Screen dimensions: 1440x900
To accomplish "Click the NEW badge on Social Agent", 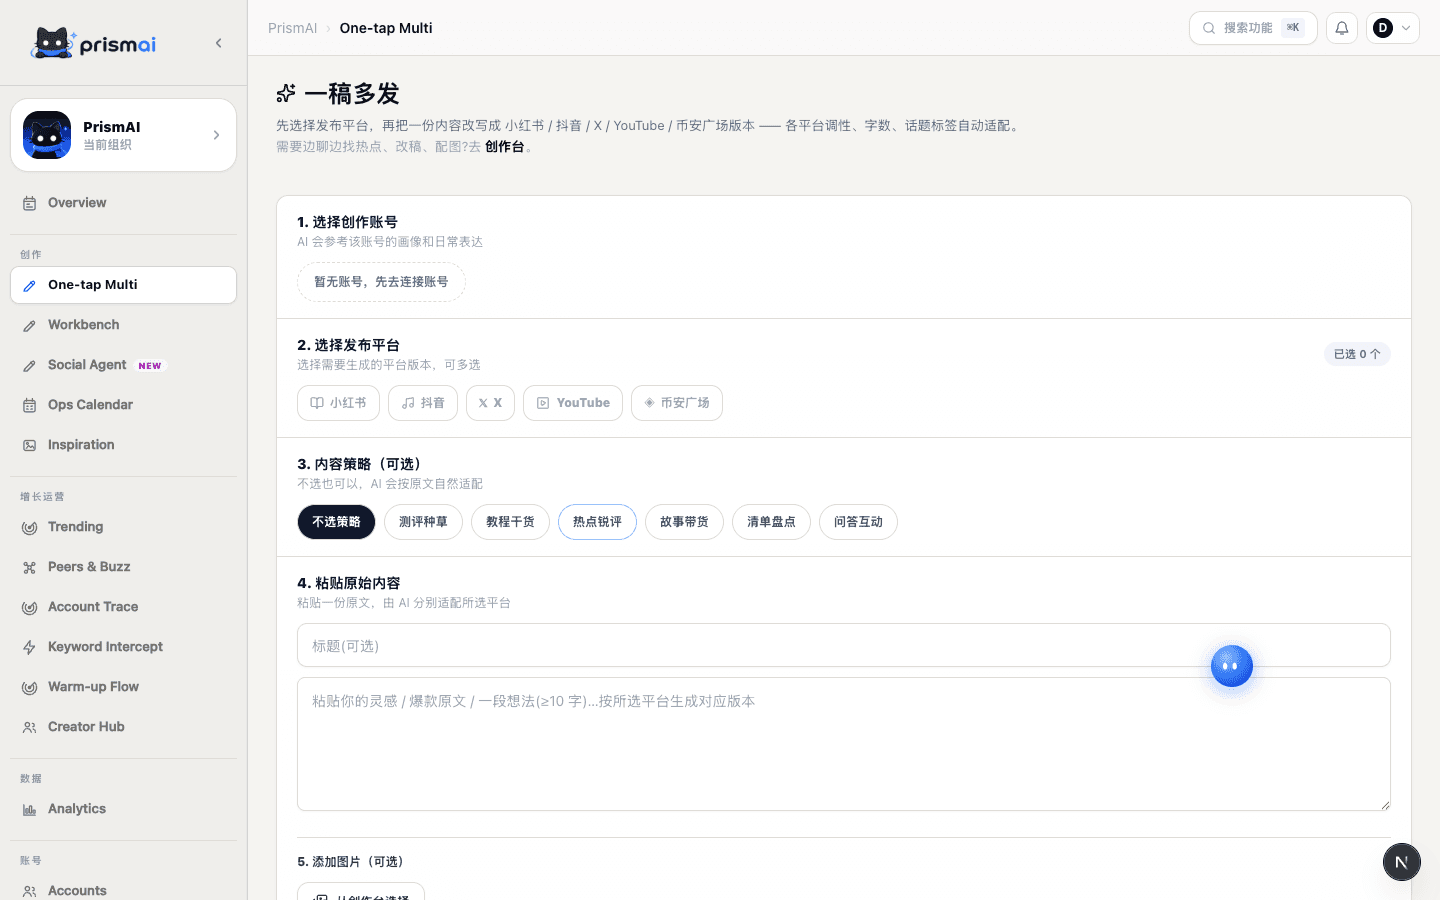I will (x=150, y=366).
